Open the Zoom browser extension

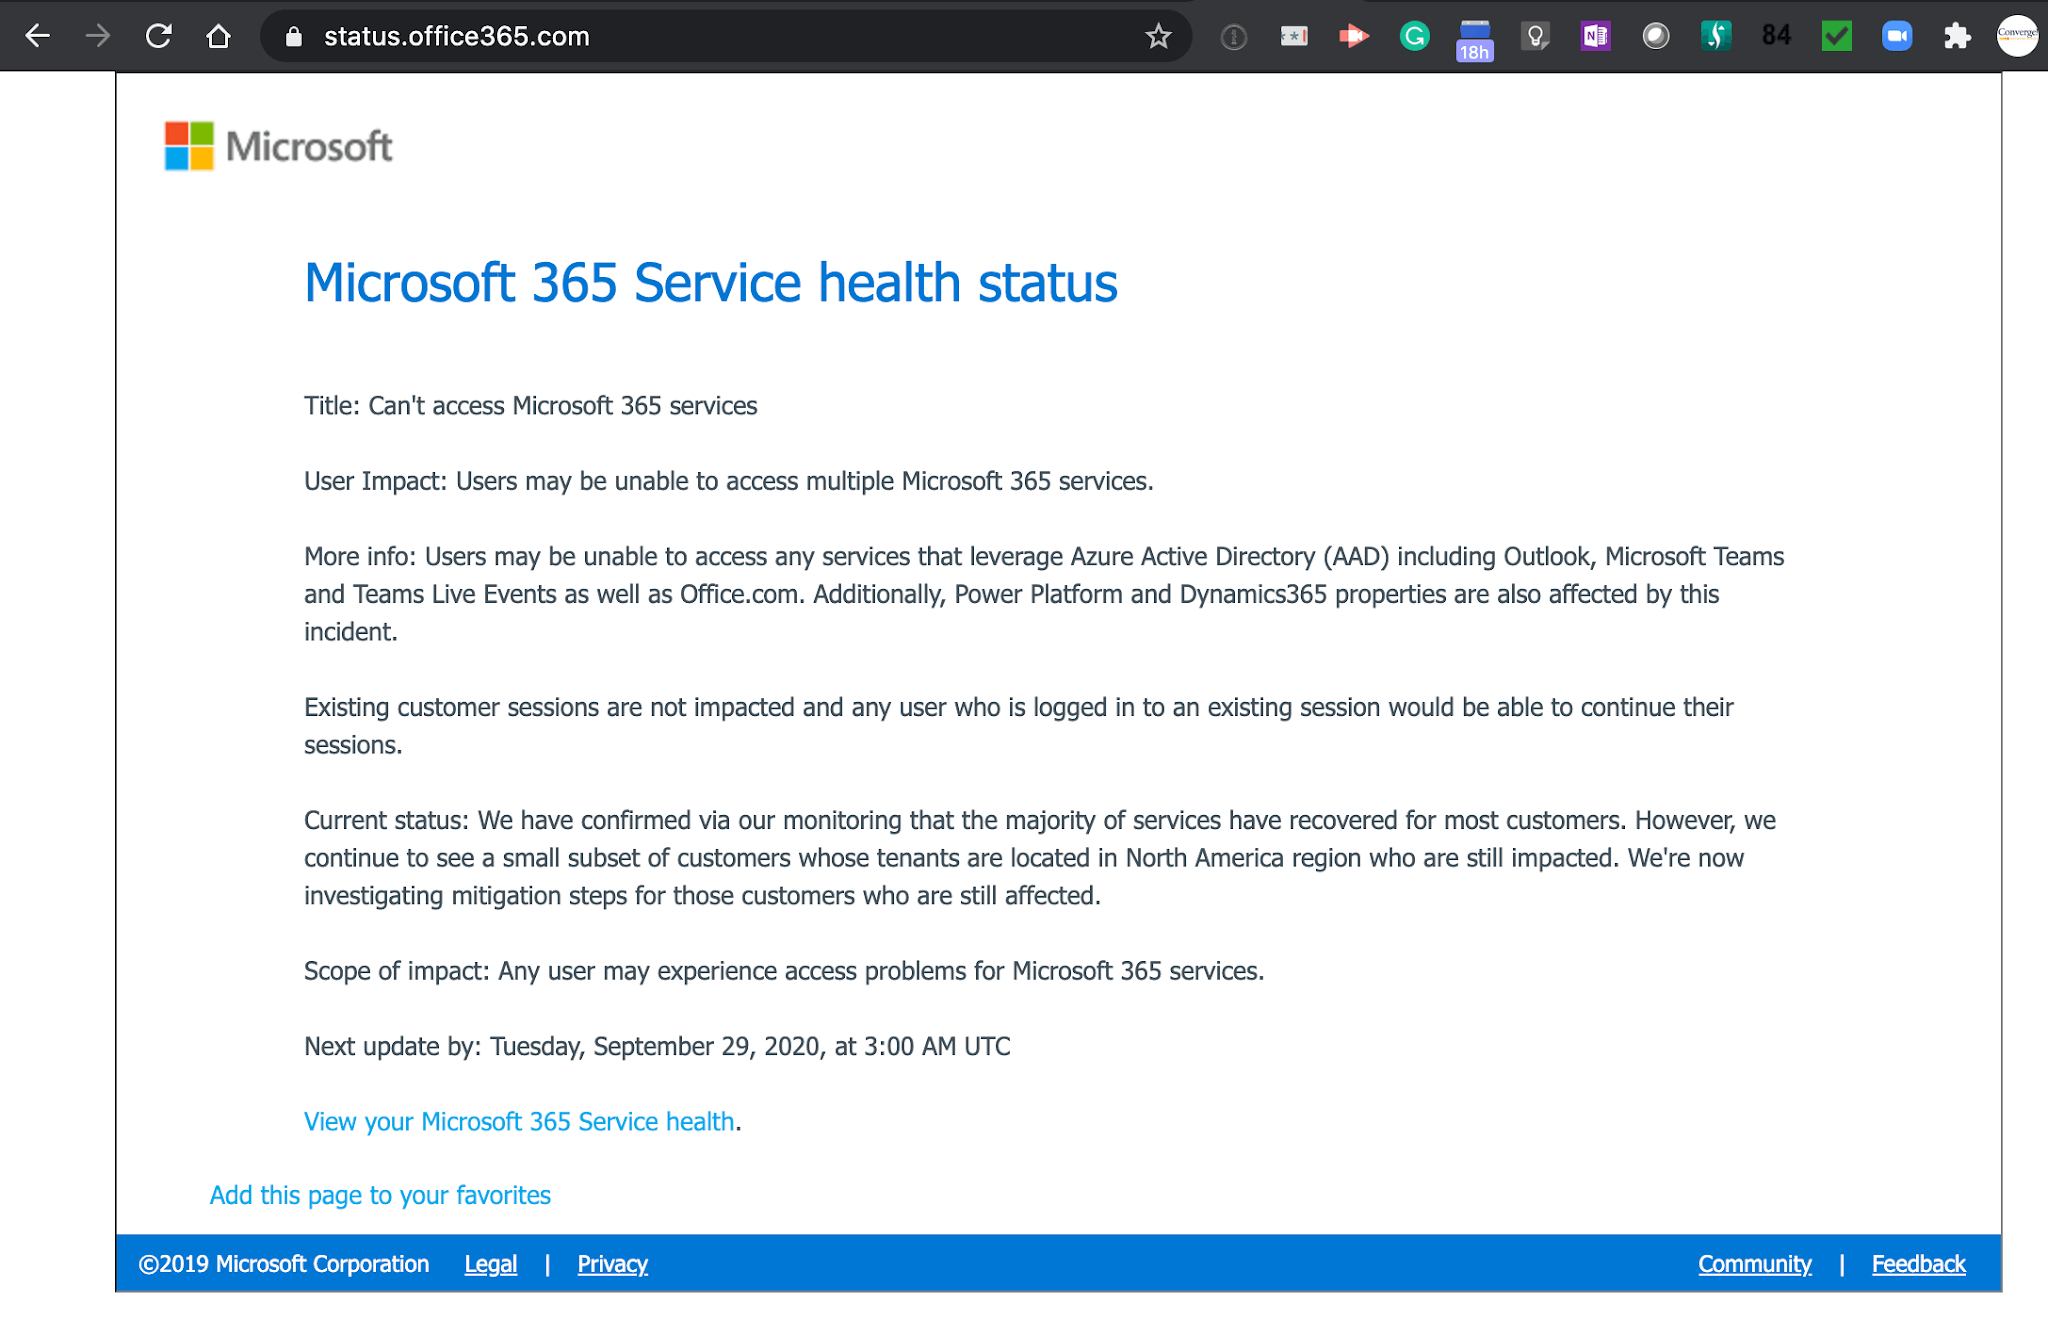tap(1897, 35)
